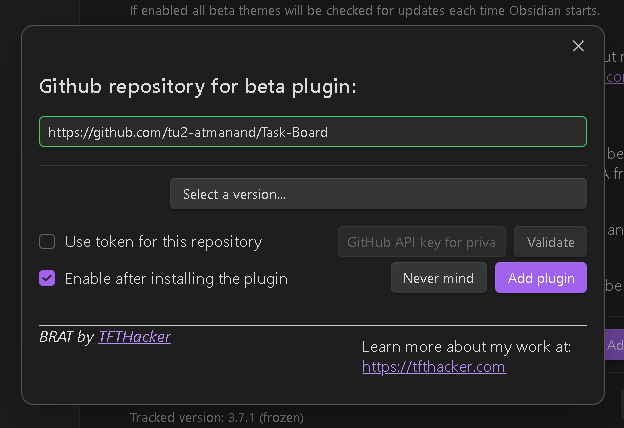
Task: Click the Never mind button
Action: (x=439, y=278)
